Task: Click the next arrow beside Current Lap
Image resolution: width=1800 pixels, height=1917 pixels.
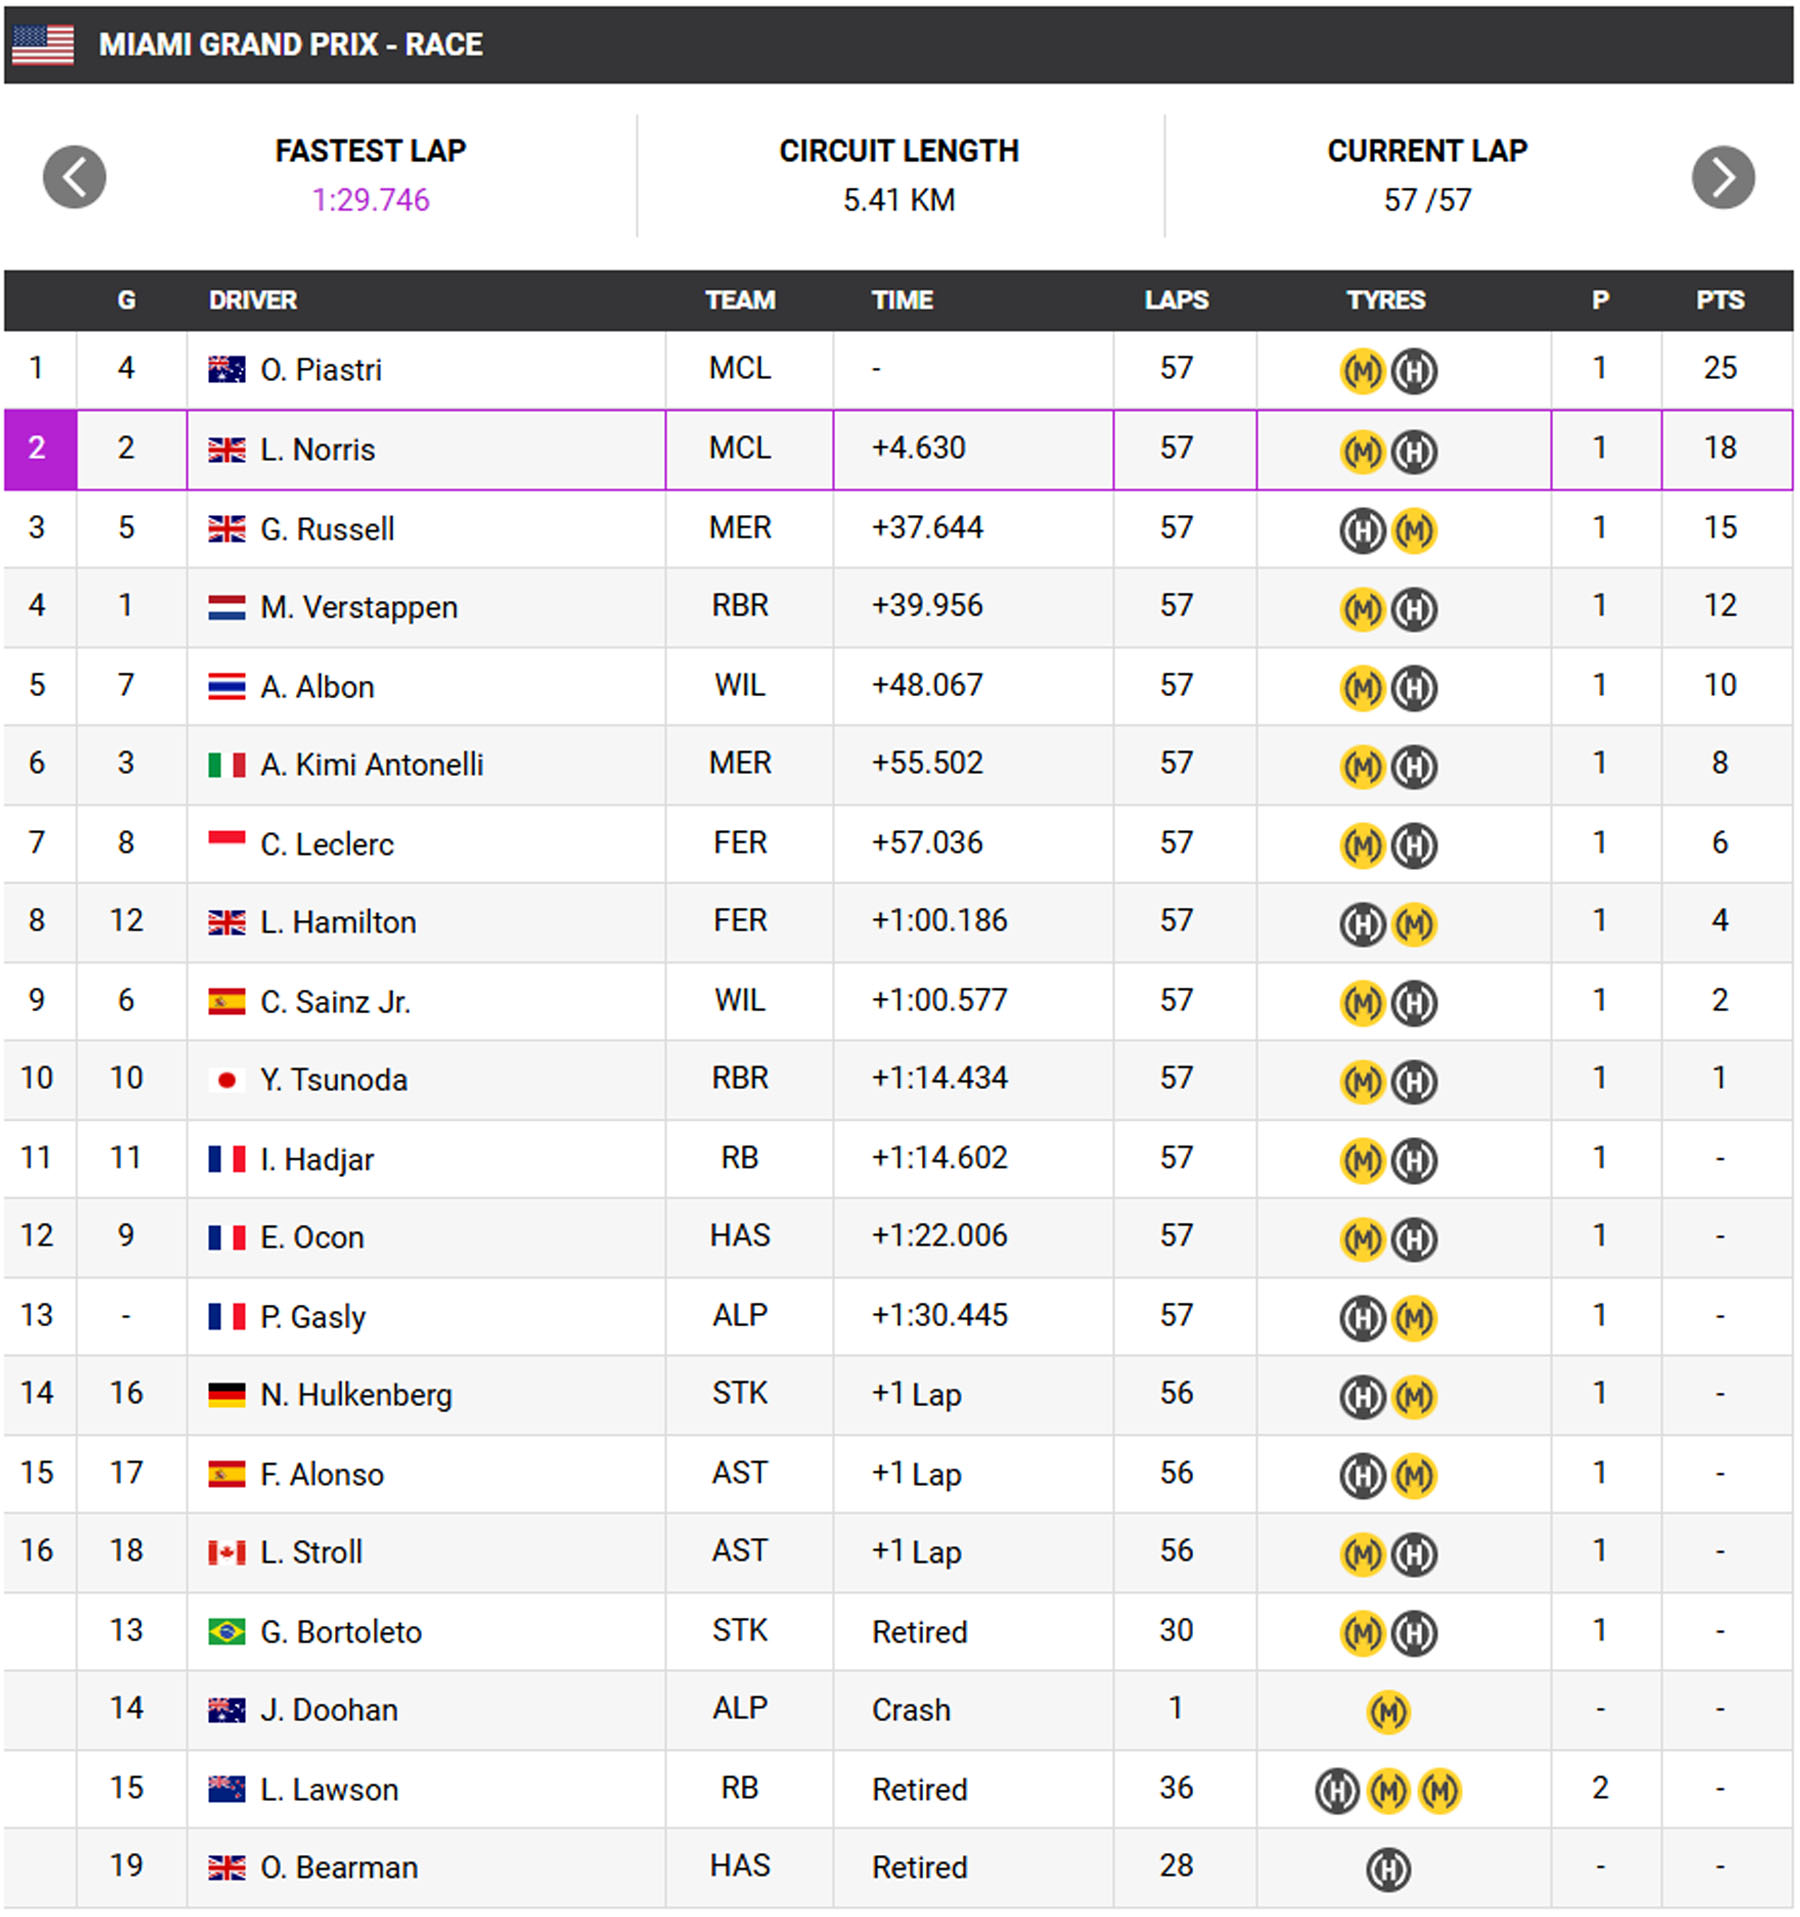Action: (x=1722, y=177)
